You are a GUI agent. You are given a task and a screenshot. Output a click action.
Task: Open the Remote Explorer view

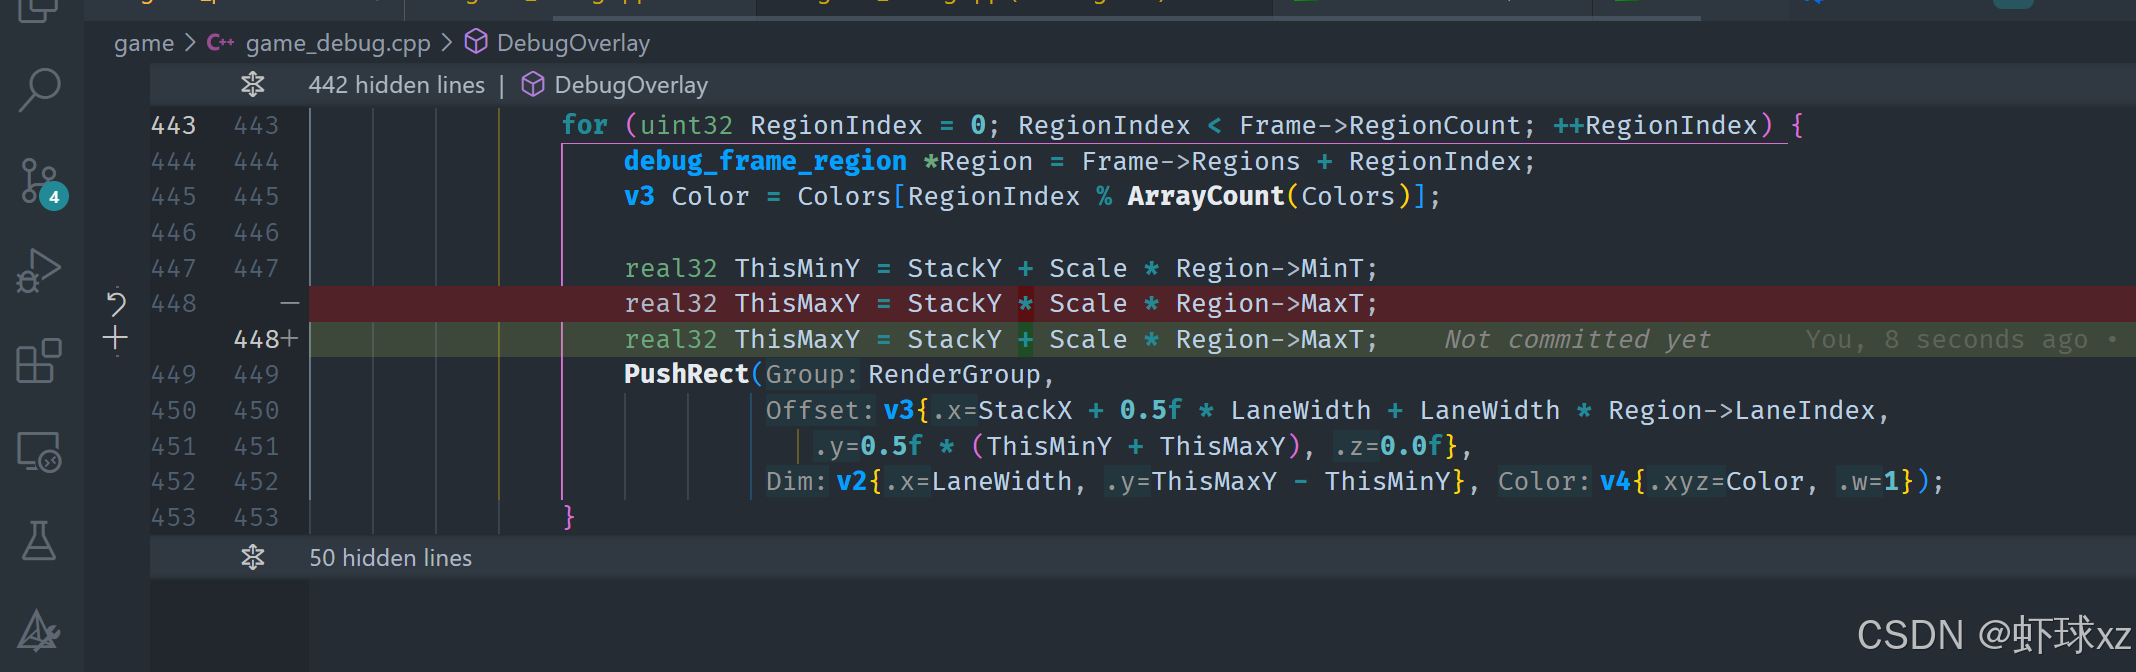pos(39,452)
